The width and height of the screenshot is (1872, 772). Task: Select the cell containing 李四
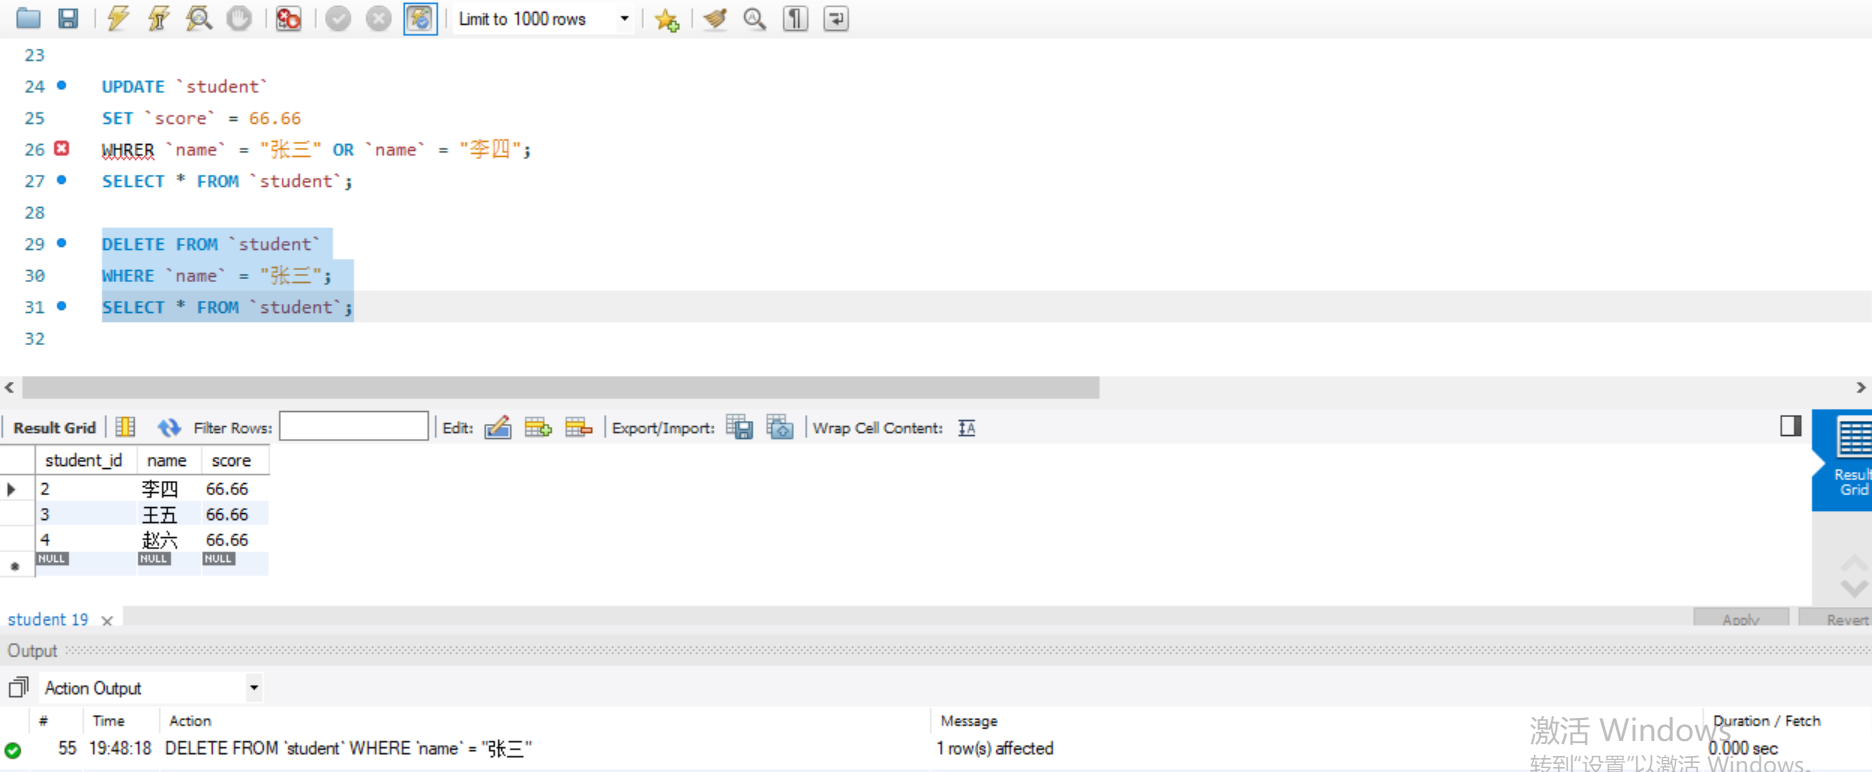coord(169,489)
